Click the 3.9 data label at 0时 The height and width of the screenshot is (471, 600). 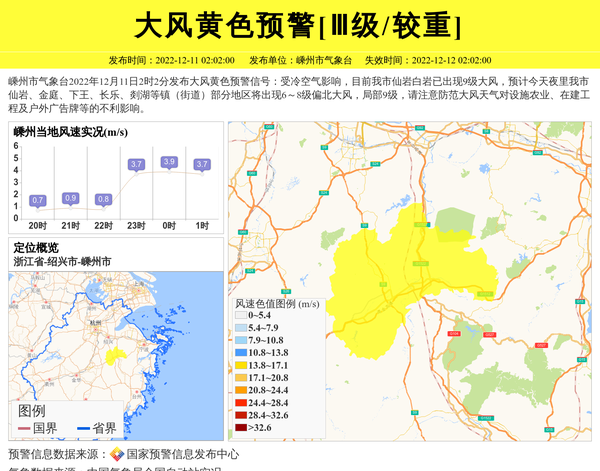[x=169, y=162]
